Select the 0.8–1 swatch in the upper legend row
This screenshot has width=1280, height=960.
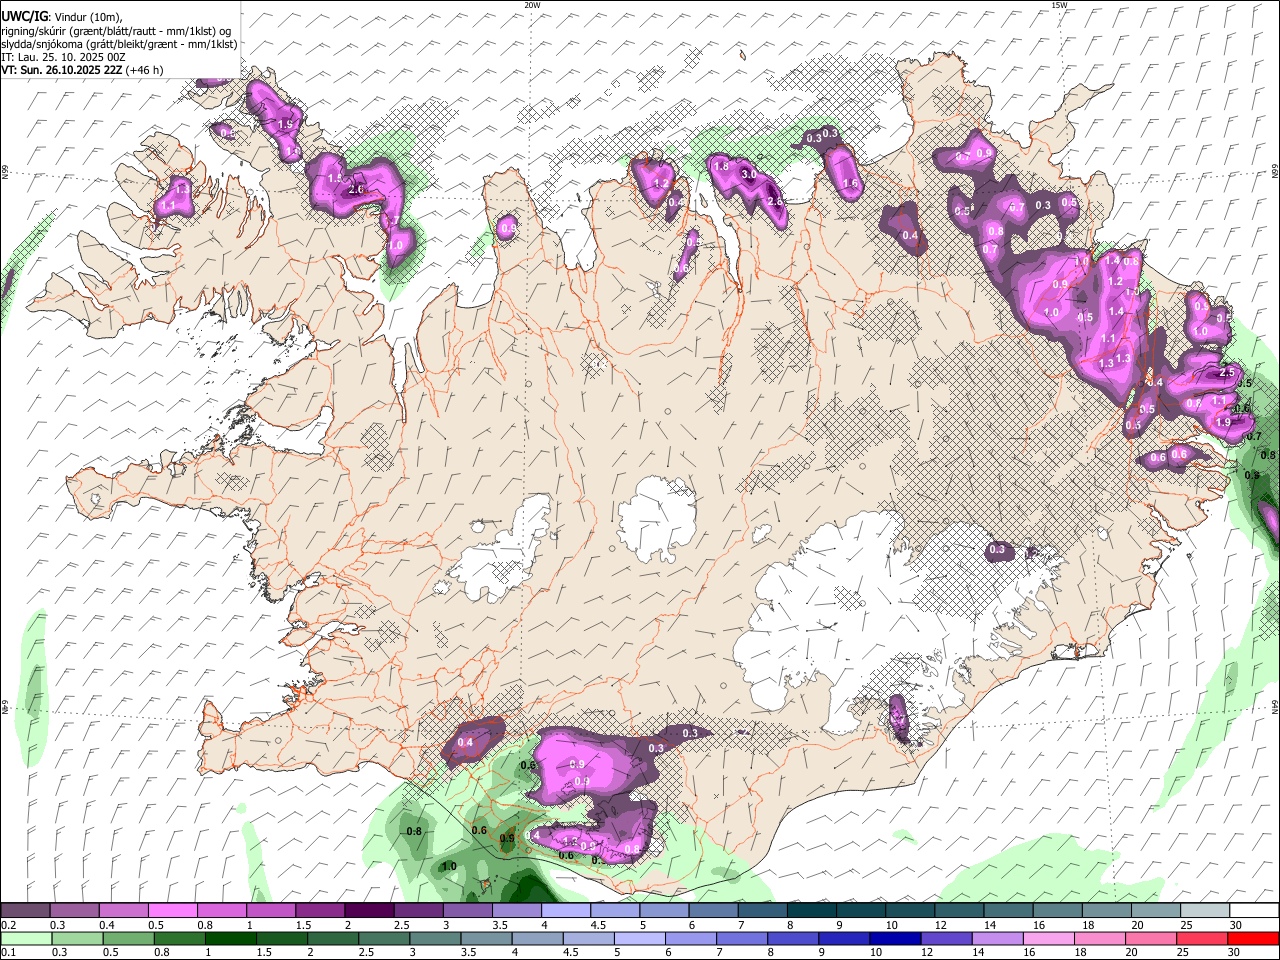[221, 911]
